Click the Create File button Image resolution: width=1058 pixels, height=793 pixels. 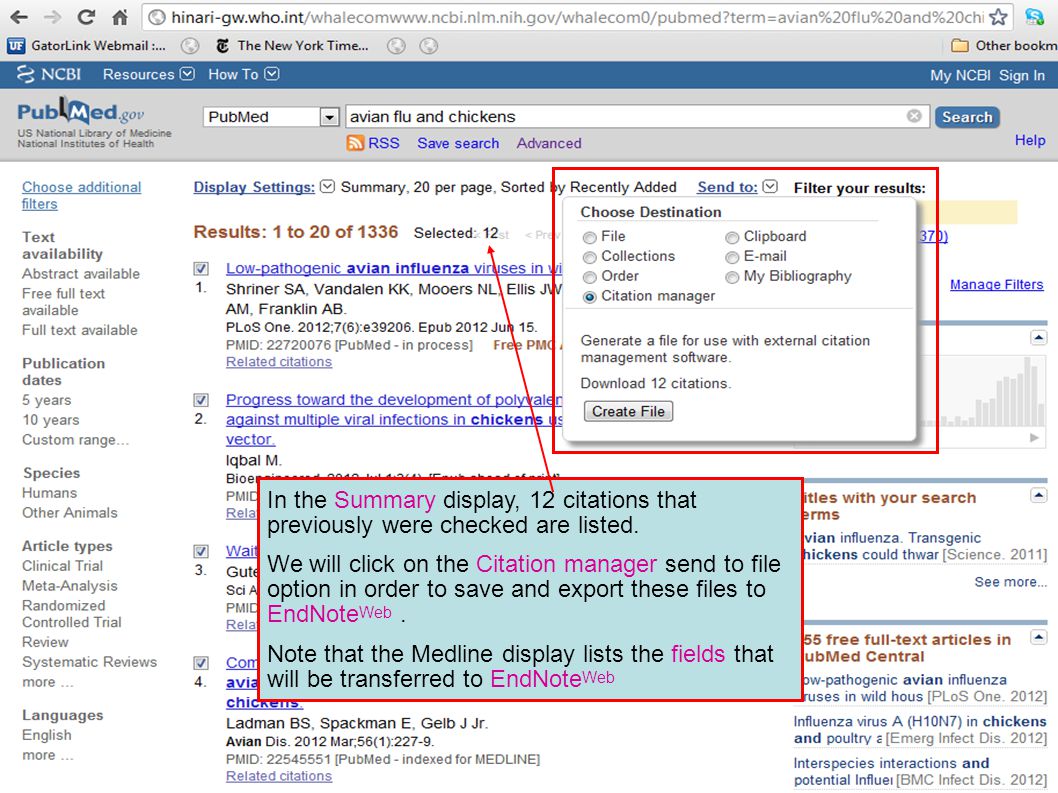(628, 411)
